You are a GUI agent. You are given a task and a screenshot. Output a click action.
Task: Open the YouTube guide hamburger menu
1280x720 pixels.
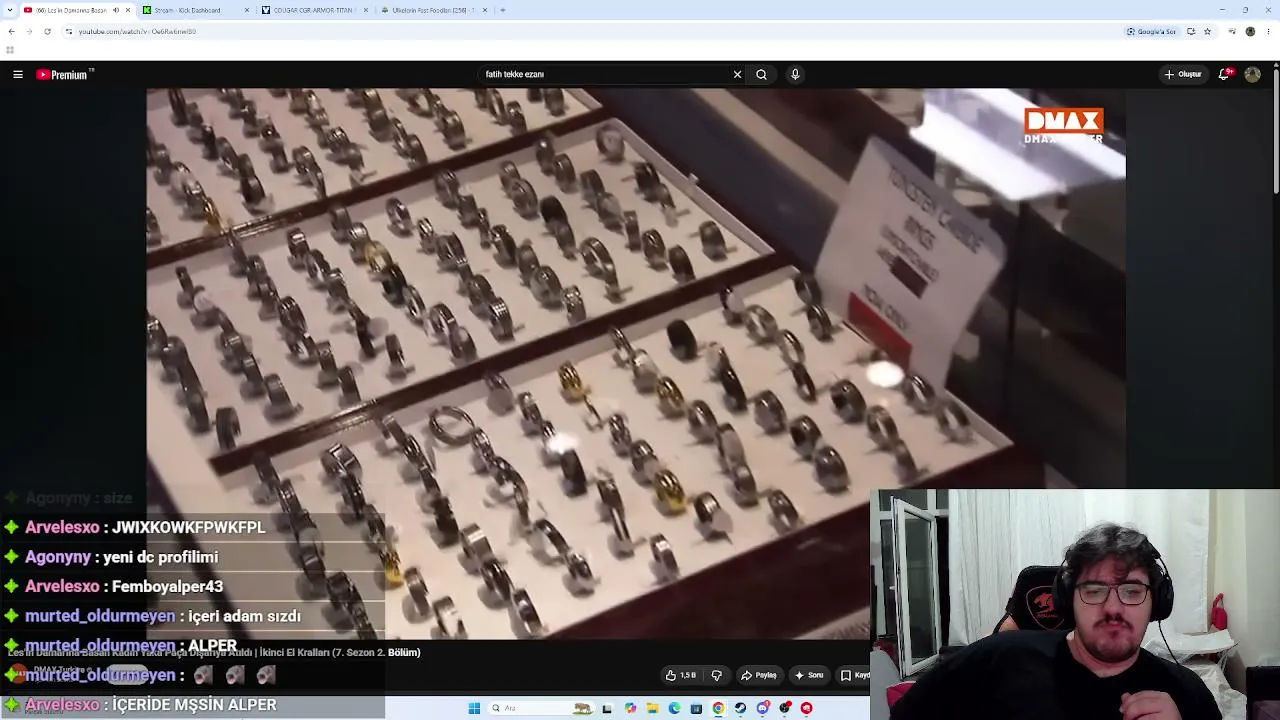point(18,74)
